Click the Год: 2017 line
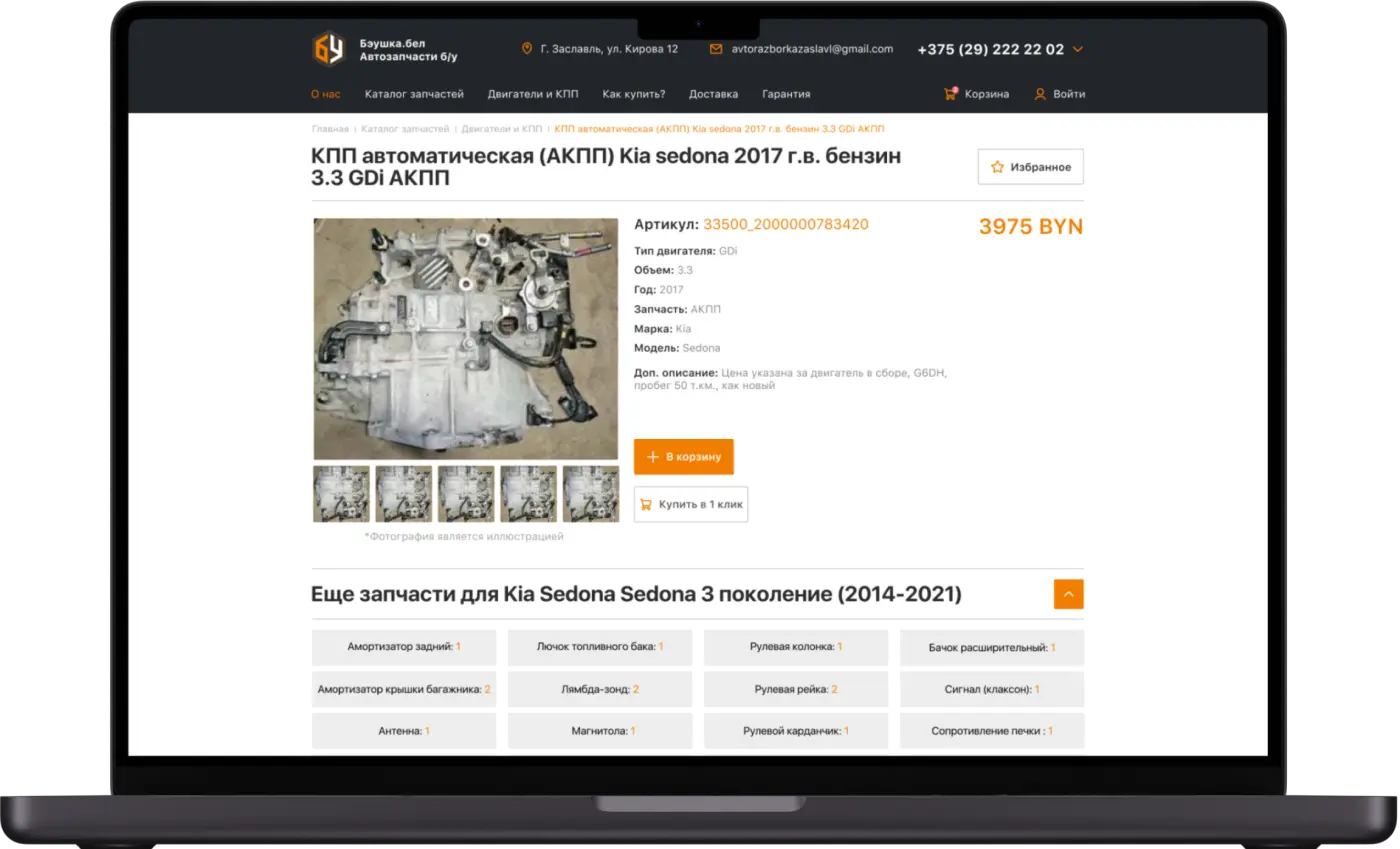 [x=659, y=290]
